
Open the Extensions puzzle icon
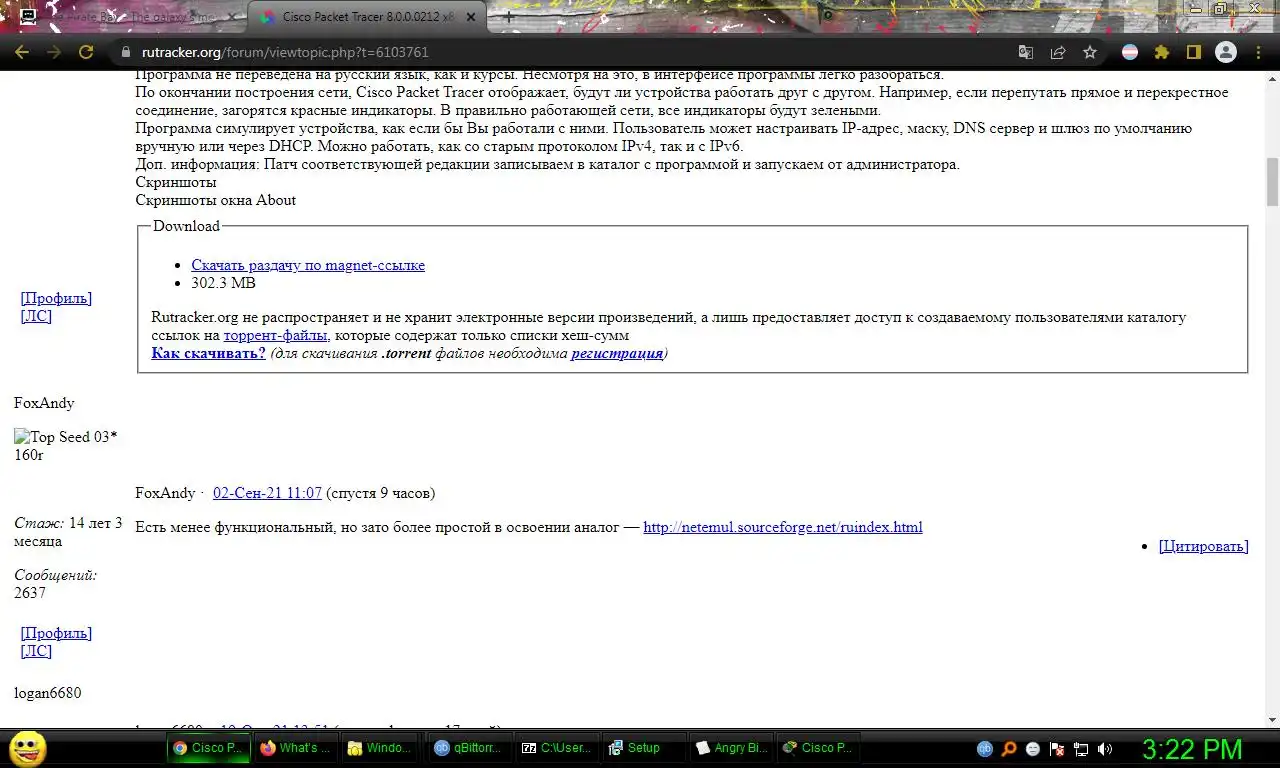(x=1162, y=52)
